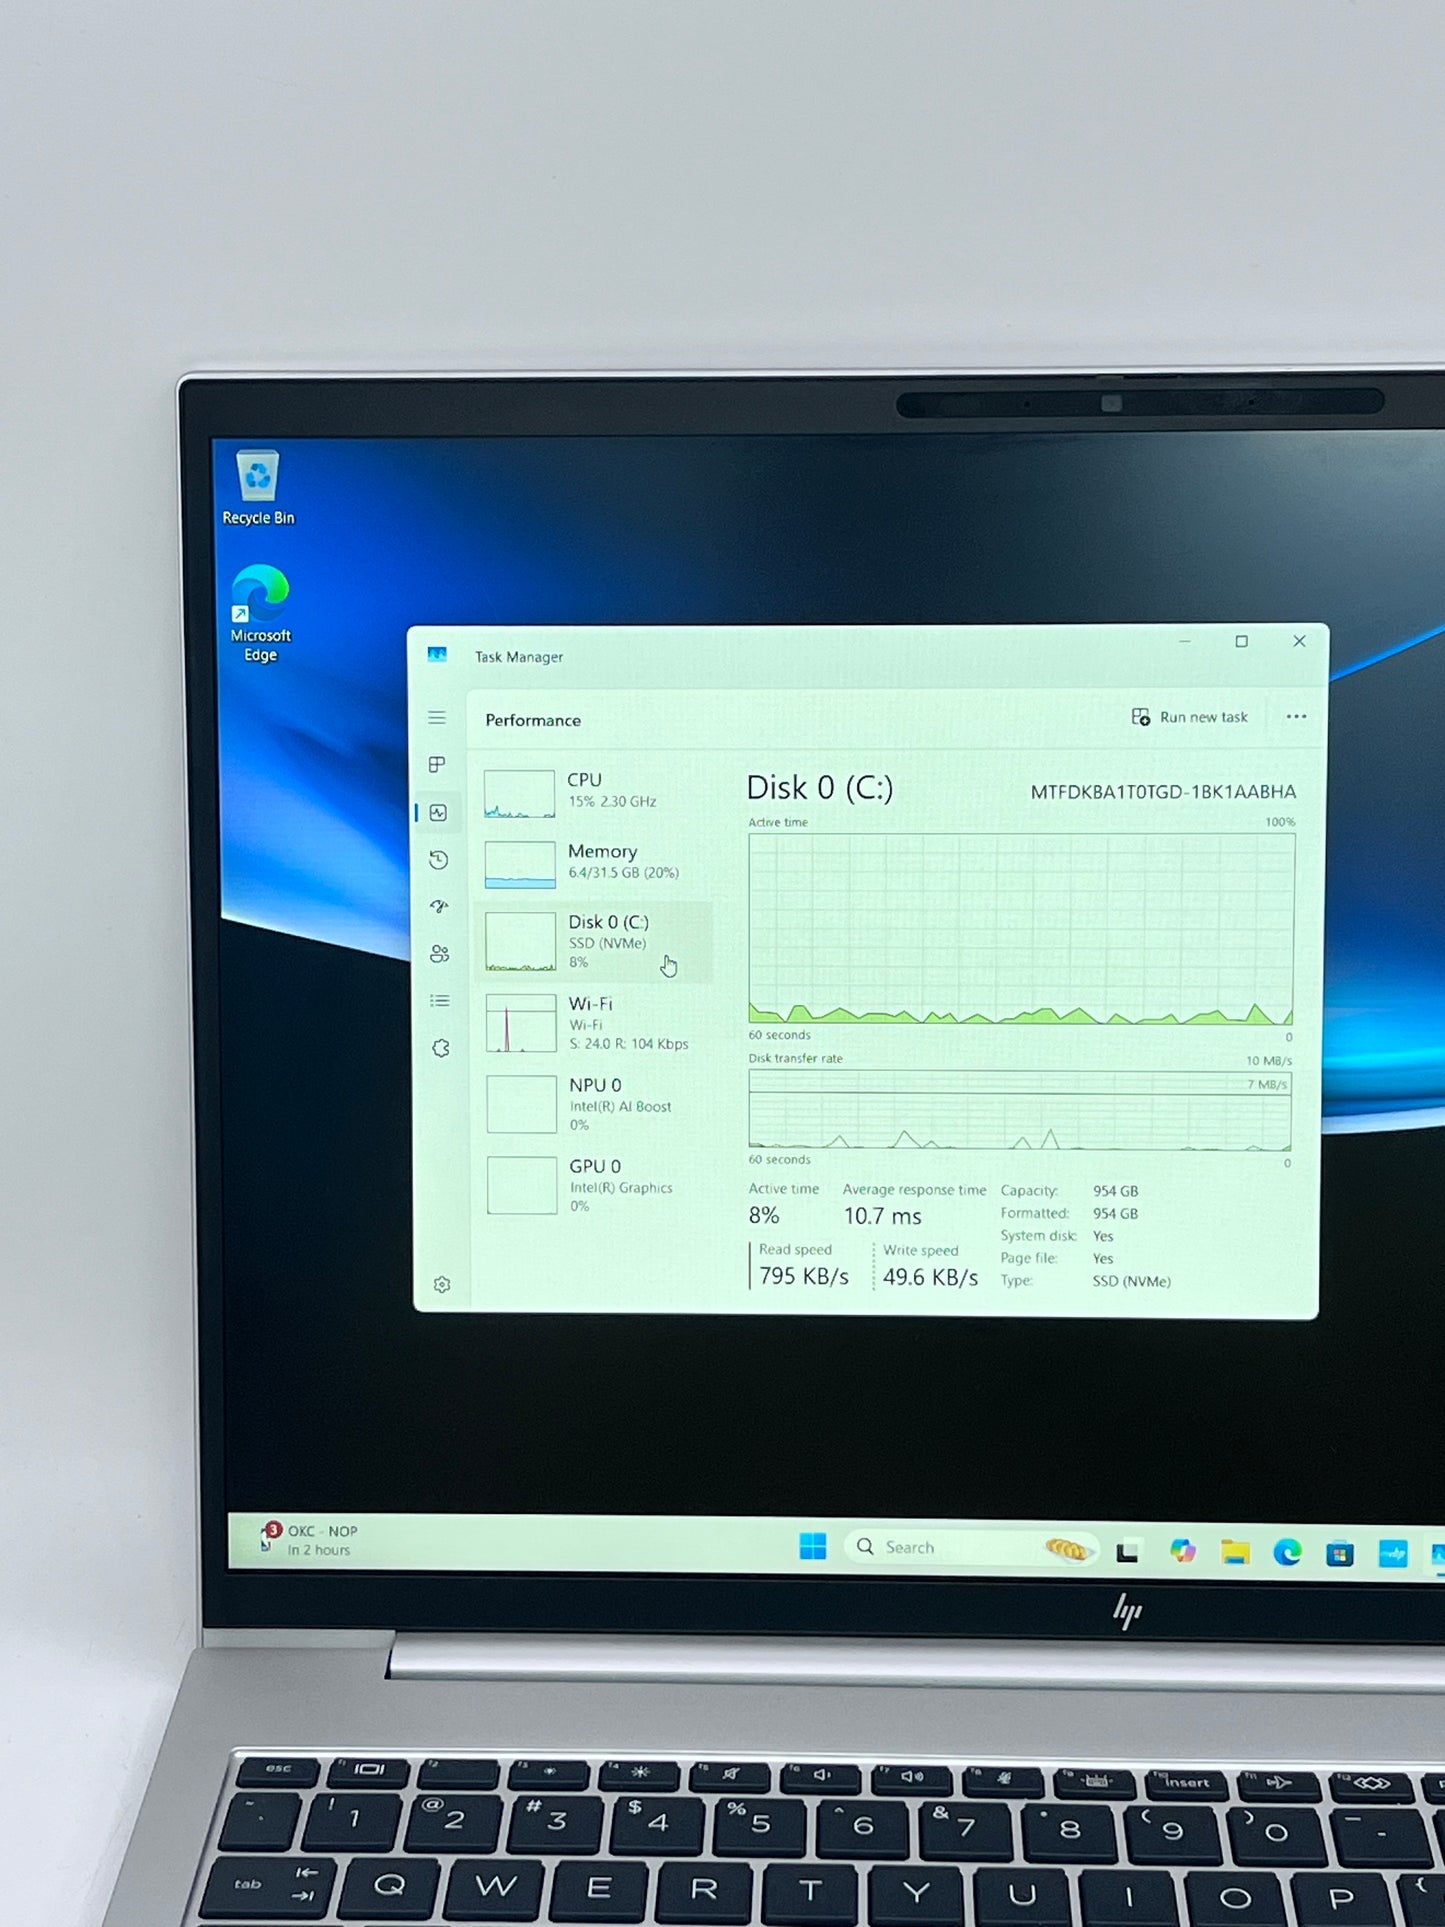Screen dimensions: 1445x1927
Task: Open the App history page icon
Action: 438,860
